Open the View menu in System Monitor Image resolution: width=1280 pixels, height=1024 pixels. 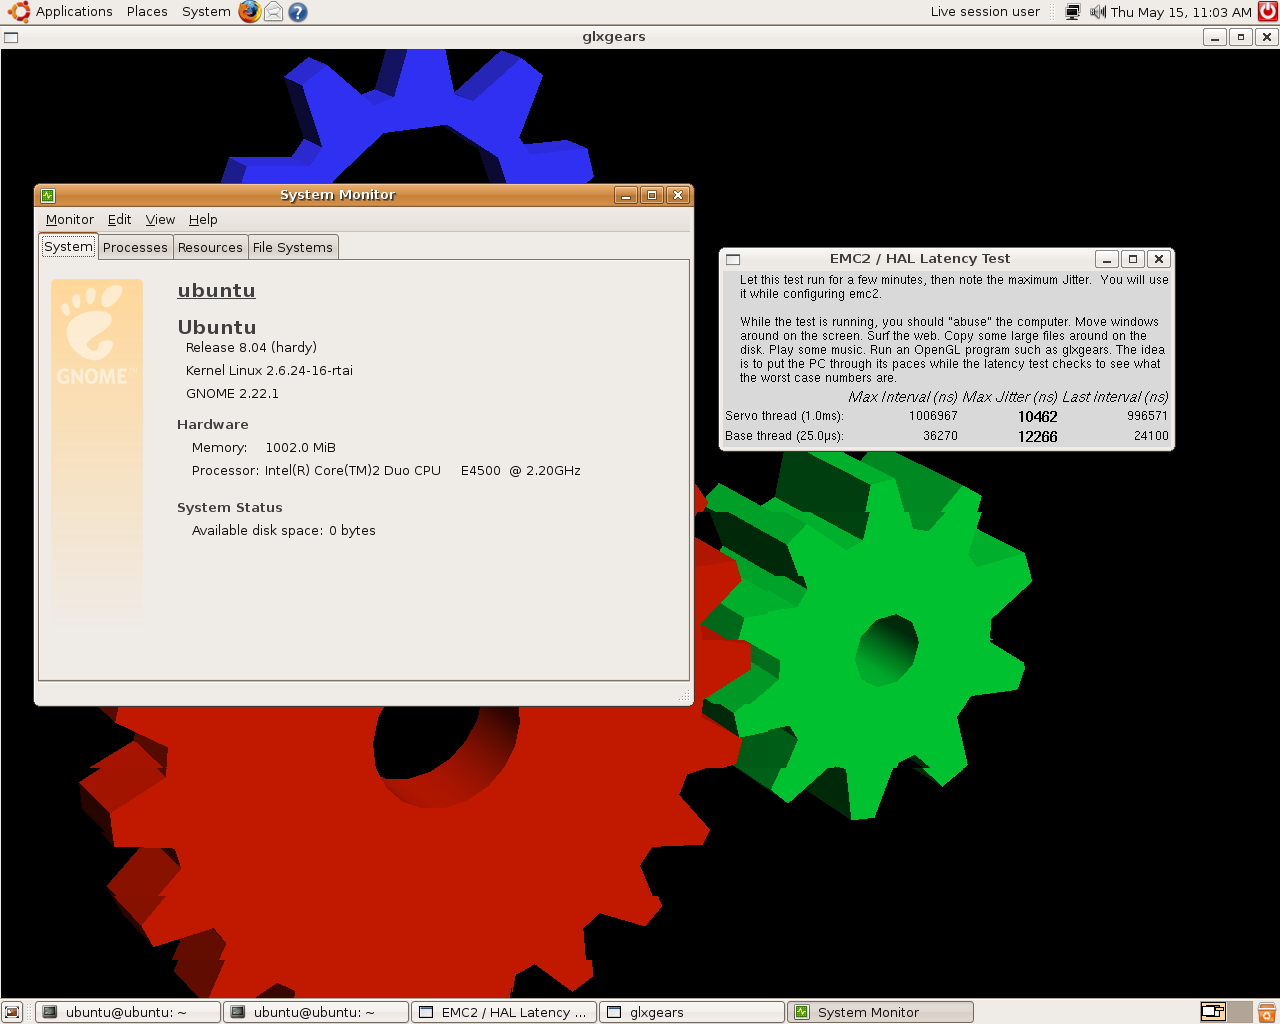pyautogui.click(x=160, y=220)
